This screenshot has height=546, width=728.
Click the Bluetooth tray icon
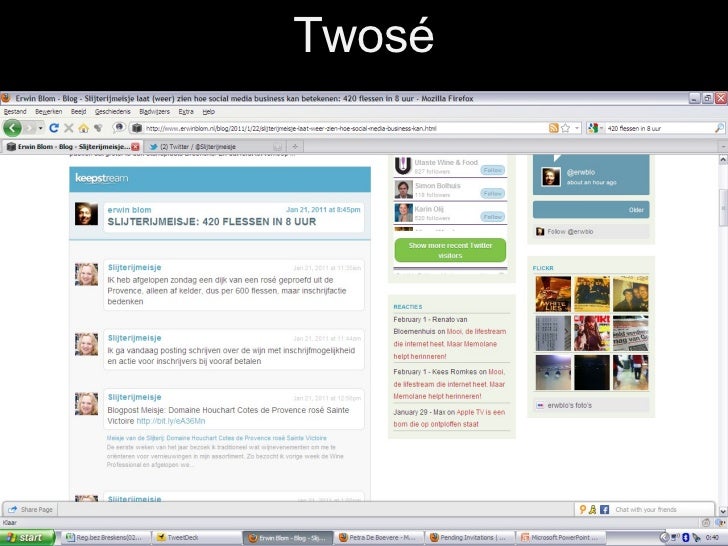pos(685,538)
